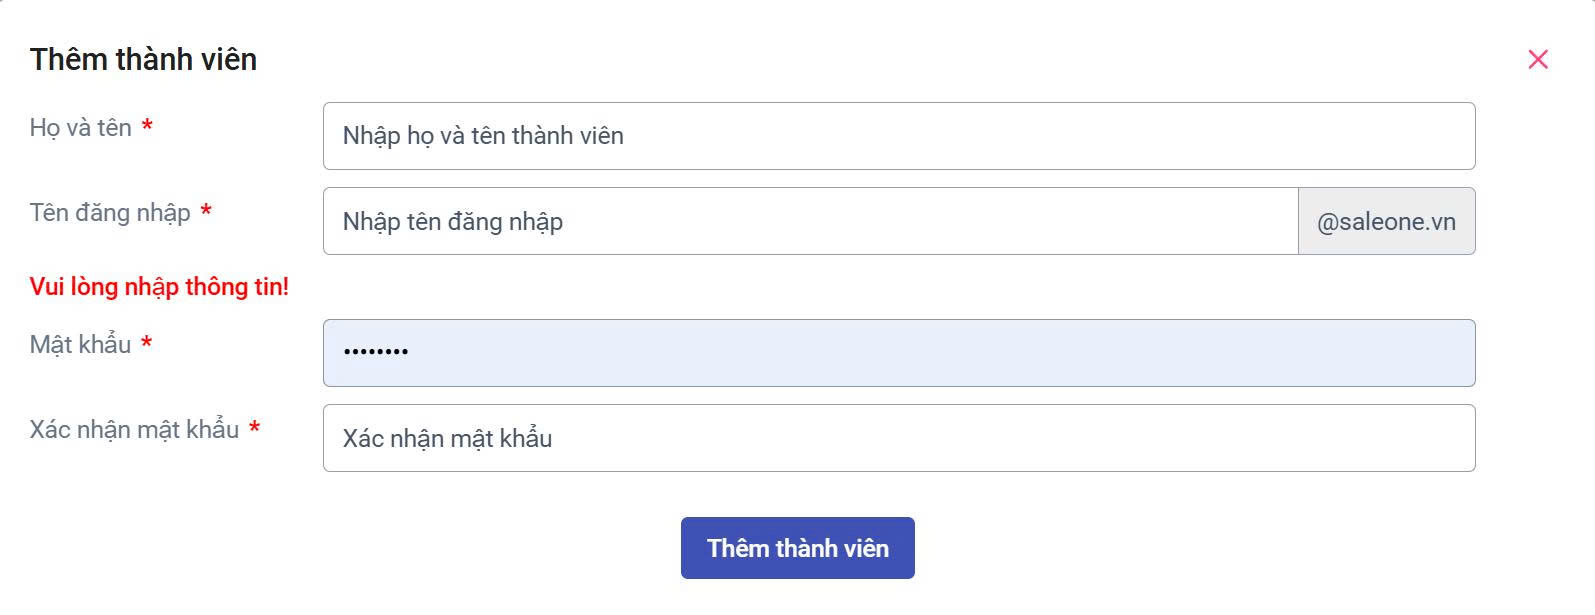Image resolution: width=1595 pixels, height=615 pixels.
Task: Click the red asterisk beside Mật khẩu label
Action: click(x=147, y=343)
